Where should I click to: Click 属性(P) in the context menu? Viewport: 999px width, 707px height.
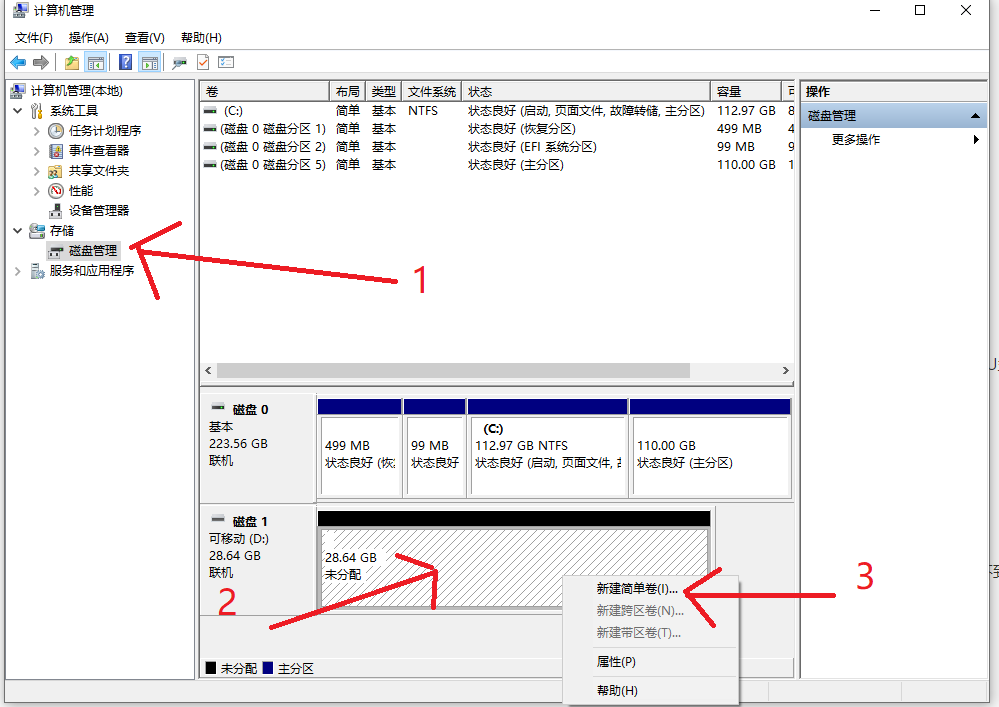616,662
